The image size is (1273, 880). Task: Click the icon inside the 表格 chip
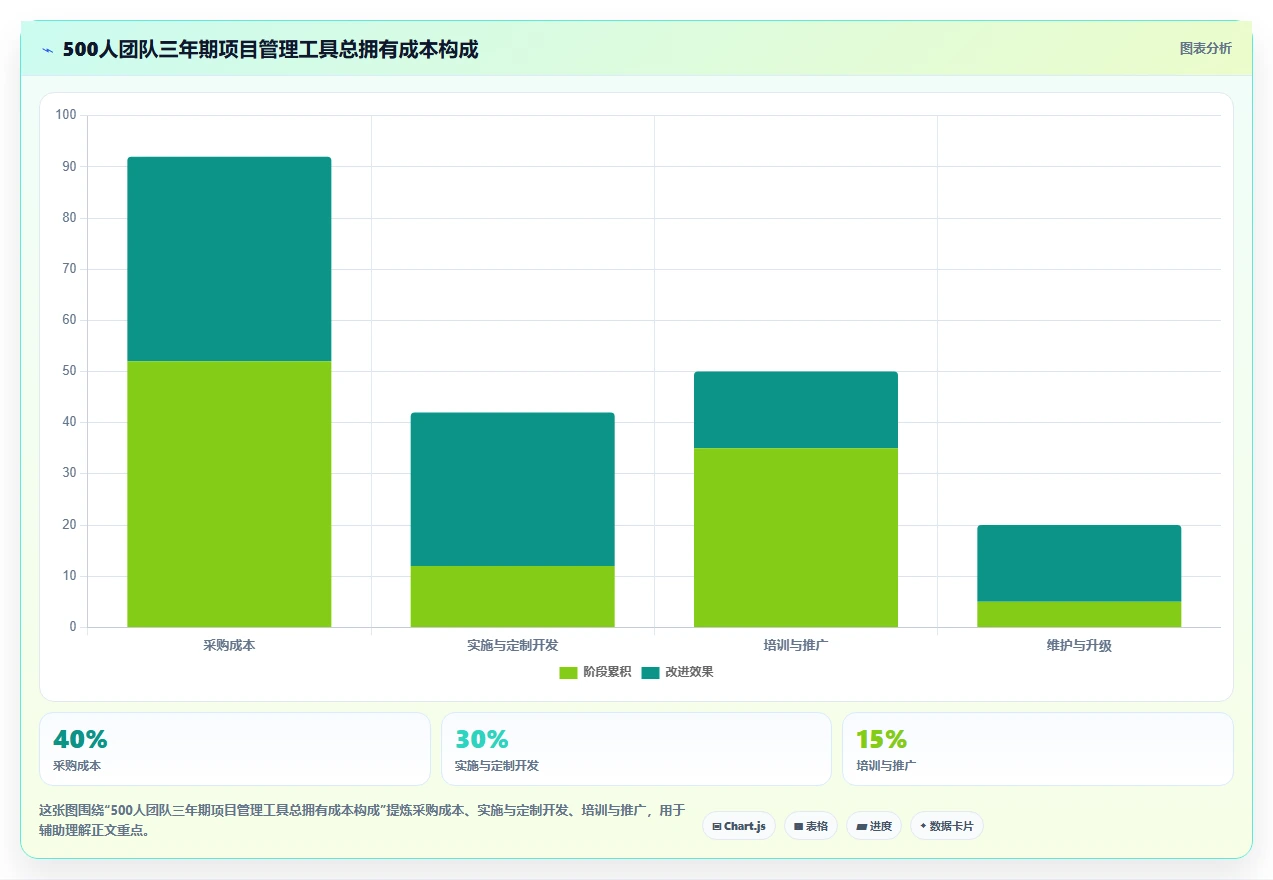point(798,827)
